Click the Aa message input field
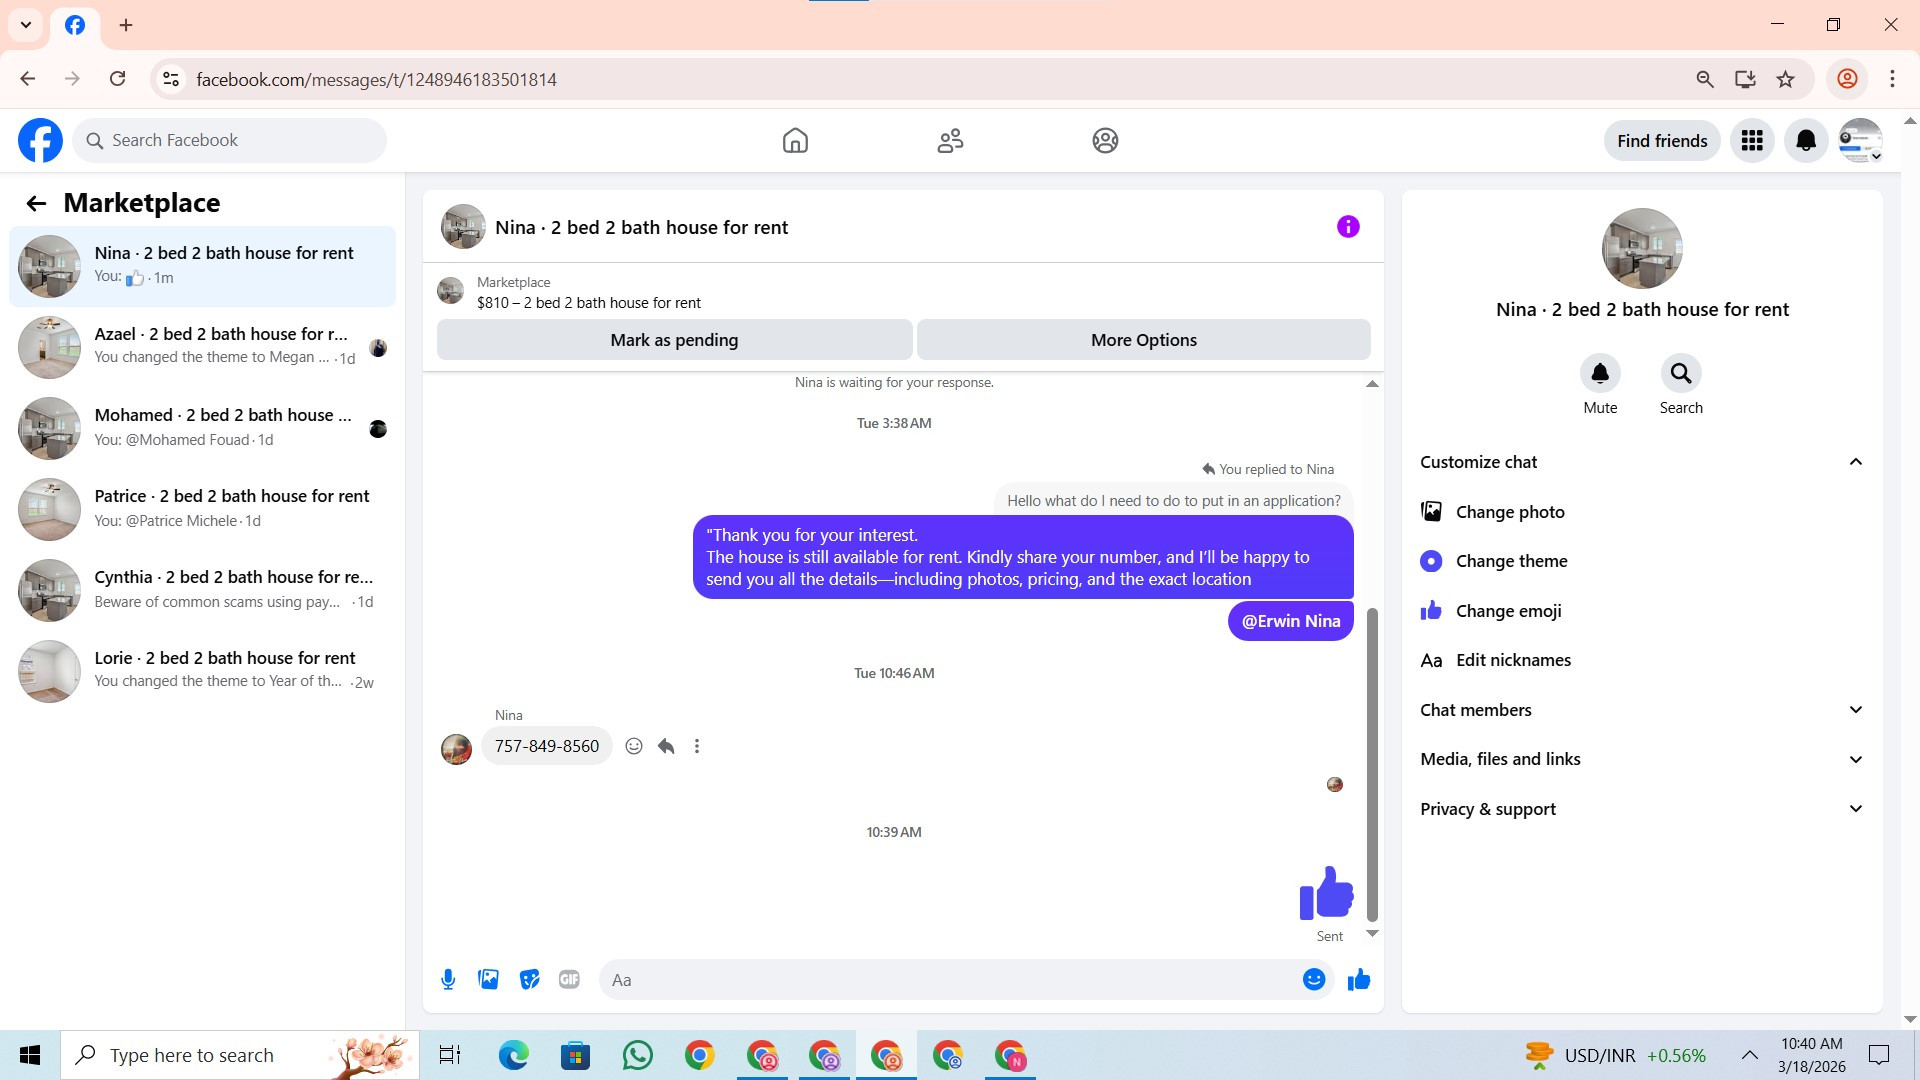The height and width of the screenshot is (1080, 1920). point(950,980)
